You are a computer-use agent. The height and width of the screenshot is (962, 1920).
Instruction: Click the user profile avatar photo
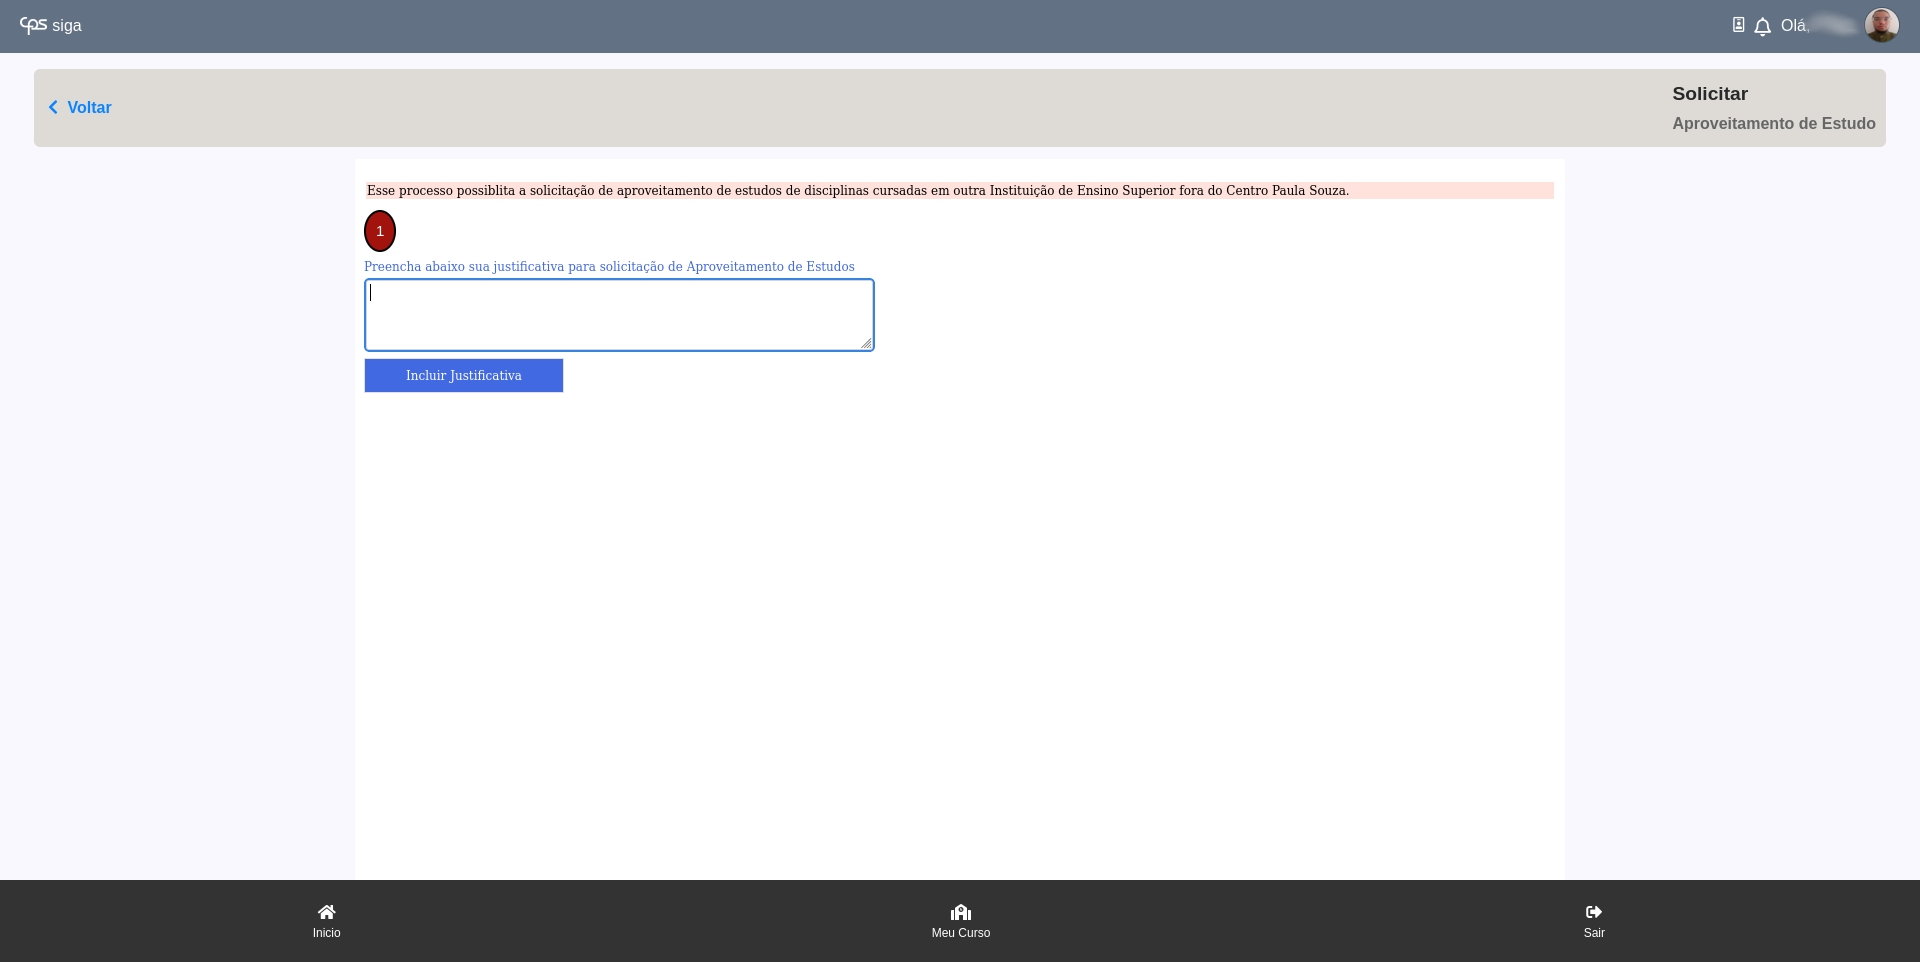click(1881, 25)
